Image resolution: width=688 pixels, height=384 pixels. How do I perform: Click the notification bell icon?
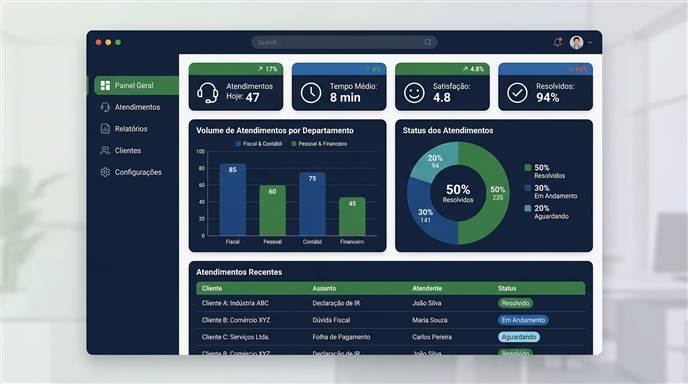click(558, 42)
